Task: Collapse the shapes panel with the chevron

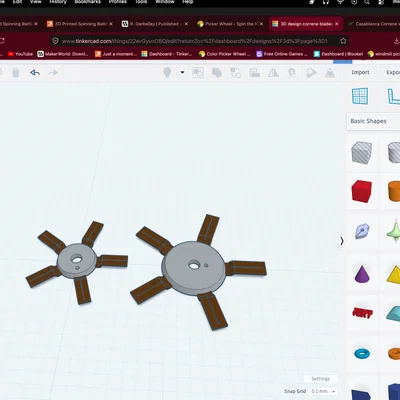Action: point(342,241)
